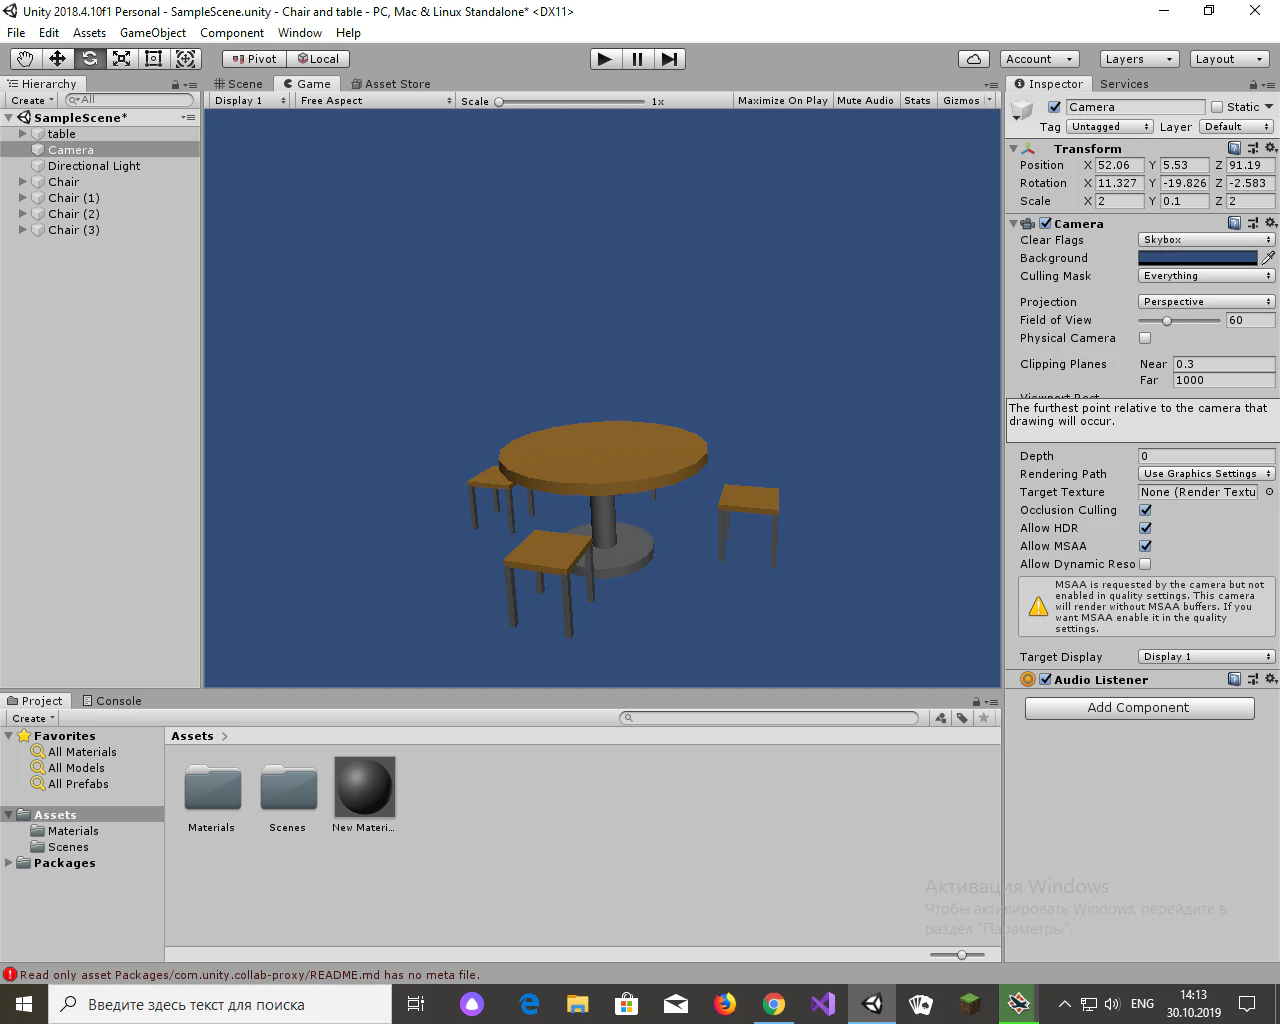Select the Hand tool in toolbar
The image size is (1280, 1024).
pyautogui.click(x=25, y=59)
